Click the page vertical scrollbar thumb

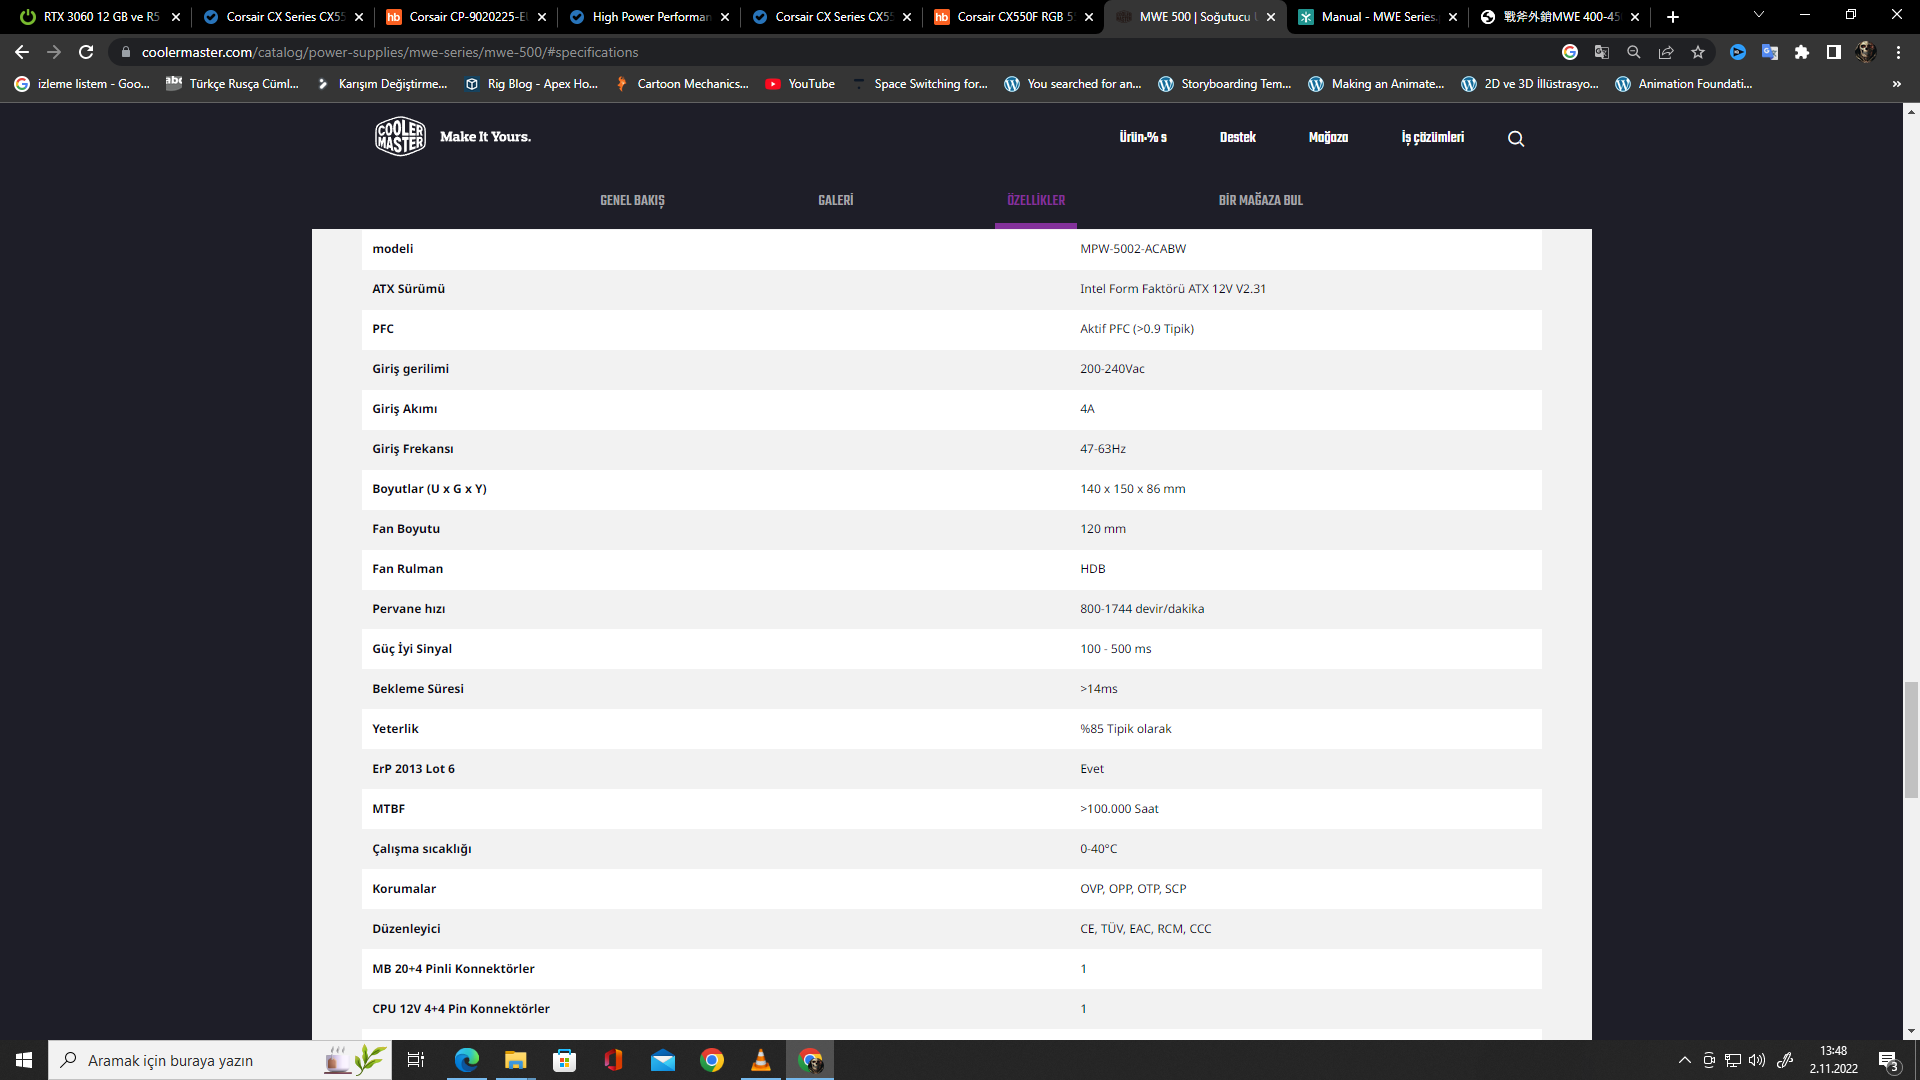pyautogui.click(x=1911, y=740)
